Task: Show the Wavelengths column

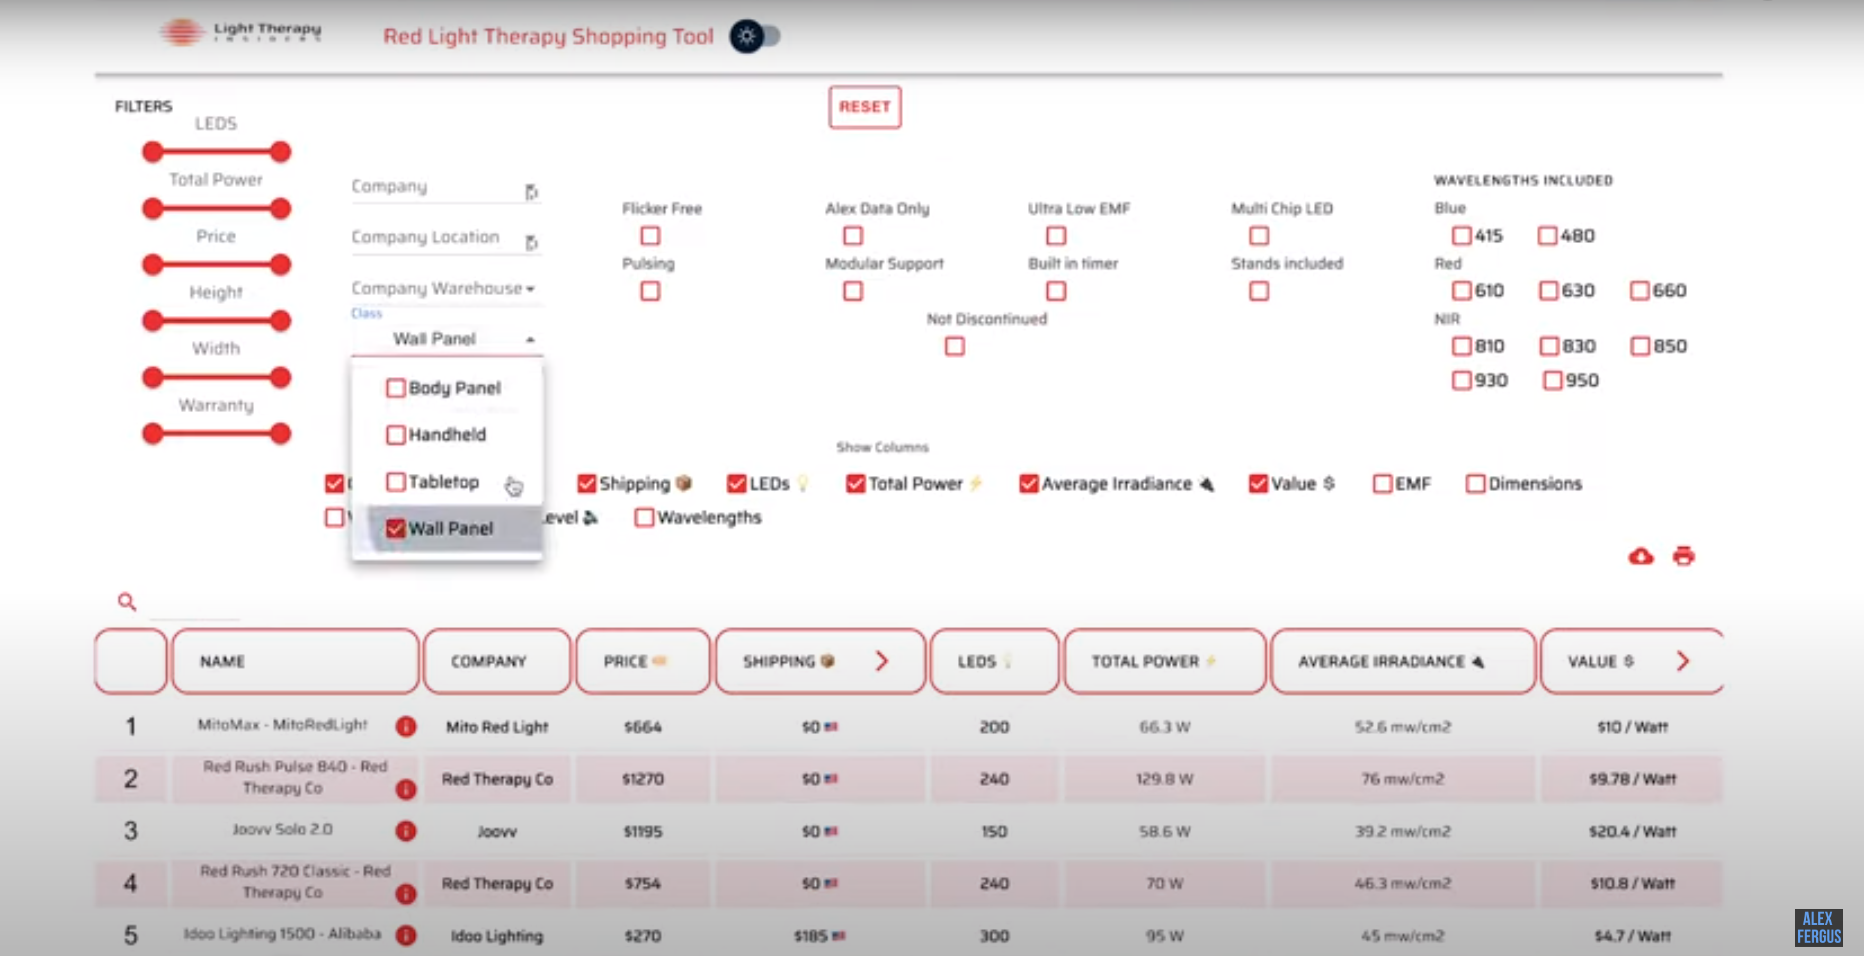Action: (x=645, y=518)
